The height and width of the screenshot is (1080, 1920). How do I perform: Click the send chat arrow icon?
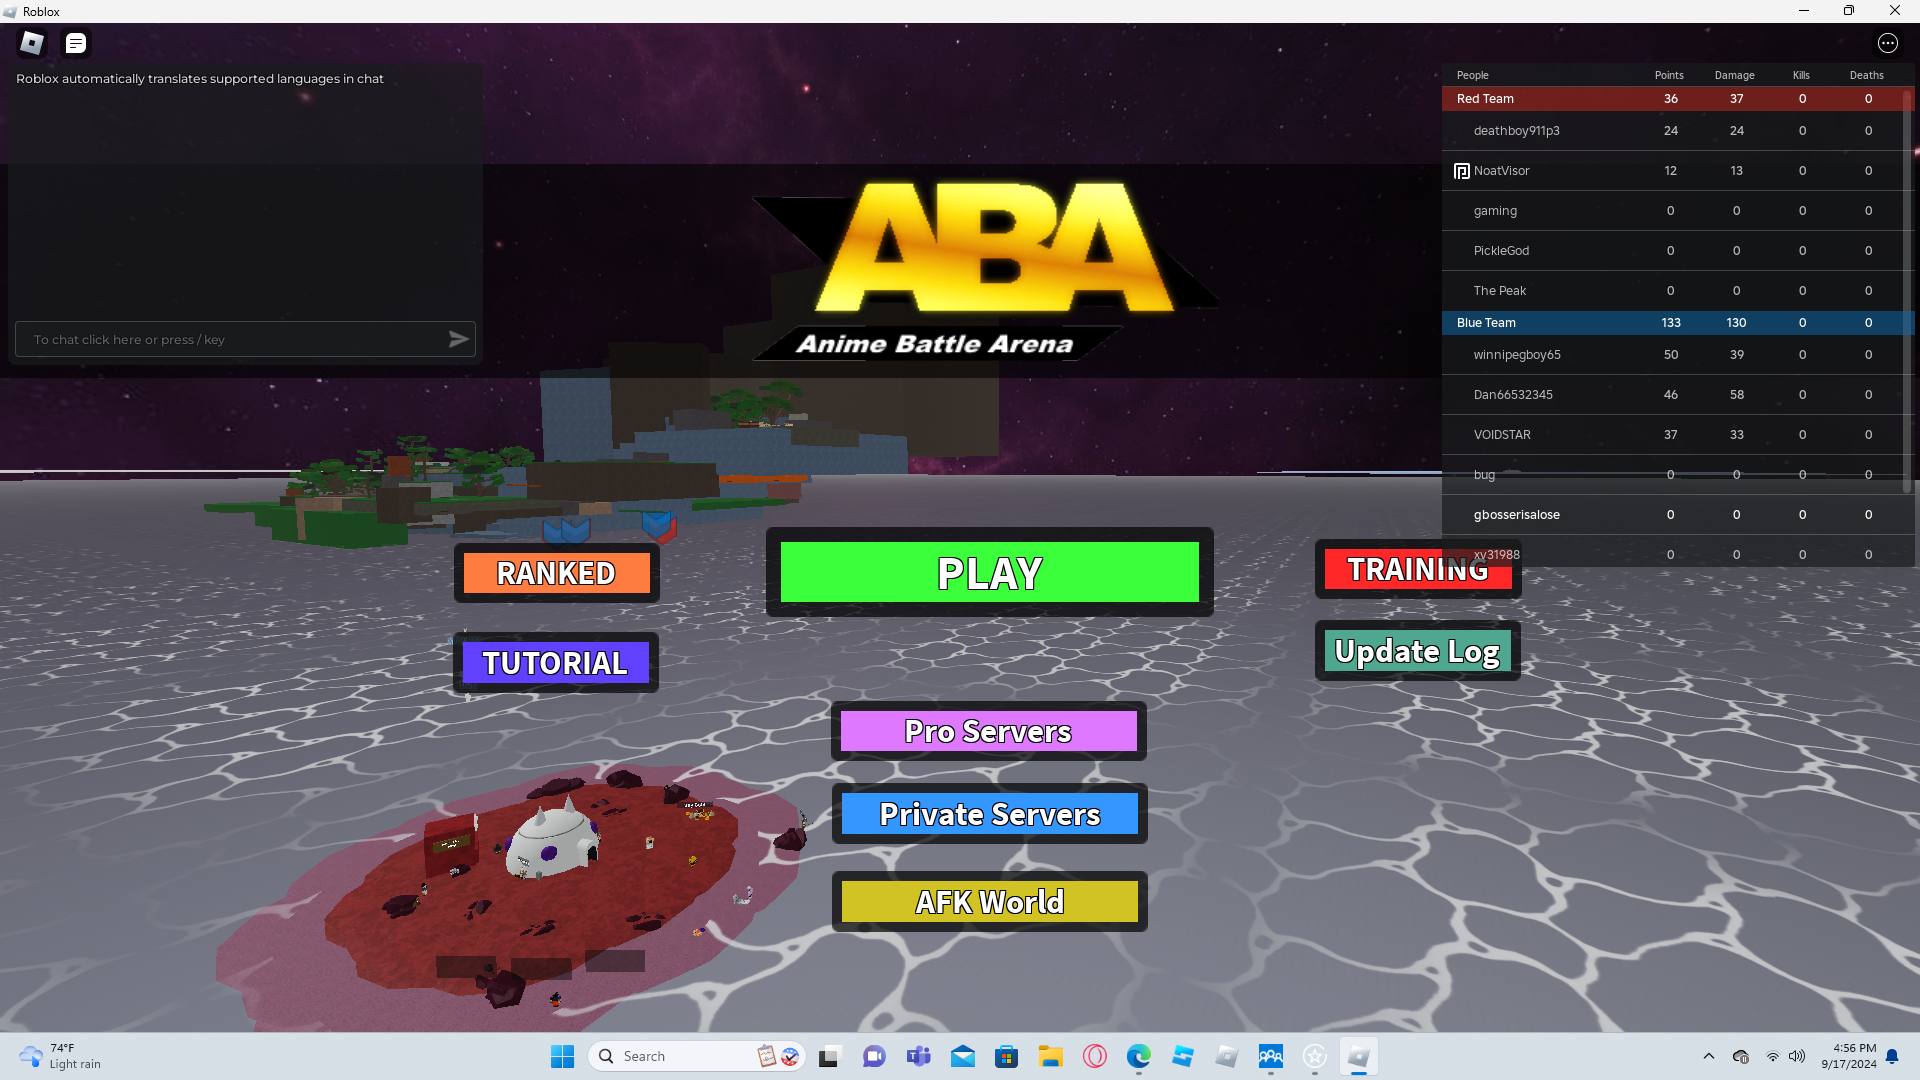(x=458, y=339)
